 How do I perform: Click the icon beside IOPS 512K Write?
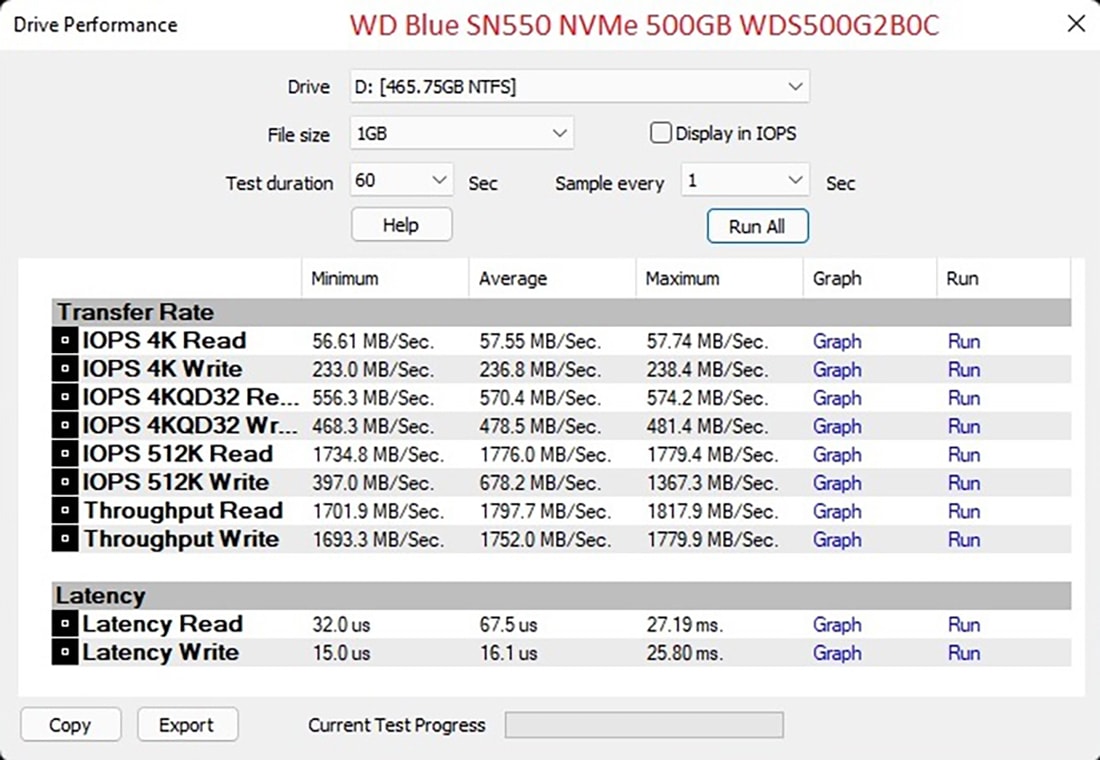click(64, 483)
